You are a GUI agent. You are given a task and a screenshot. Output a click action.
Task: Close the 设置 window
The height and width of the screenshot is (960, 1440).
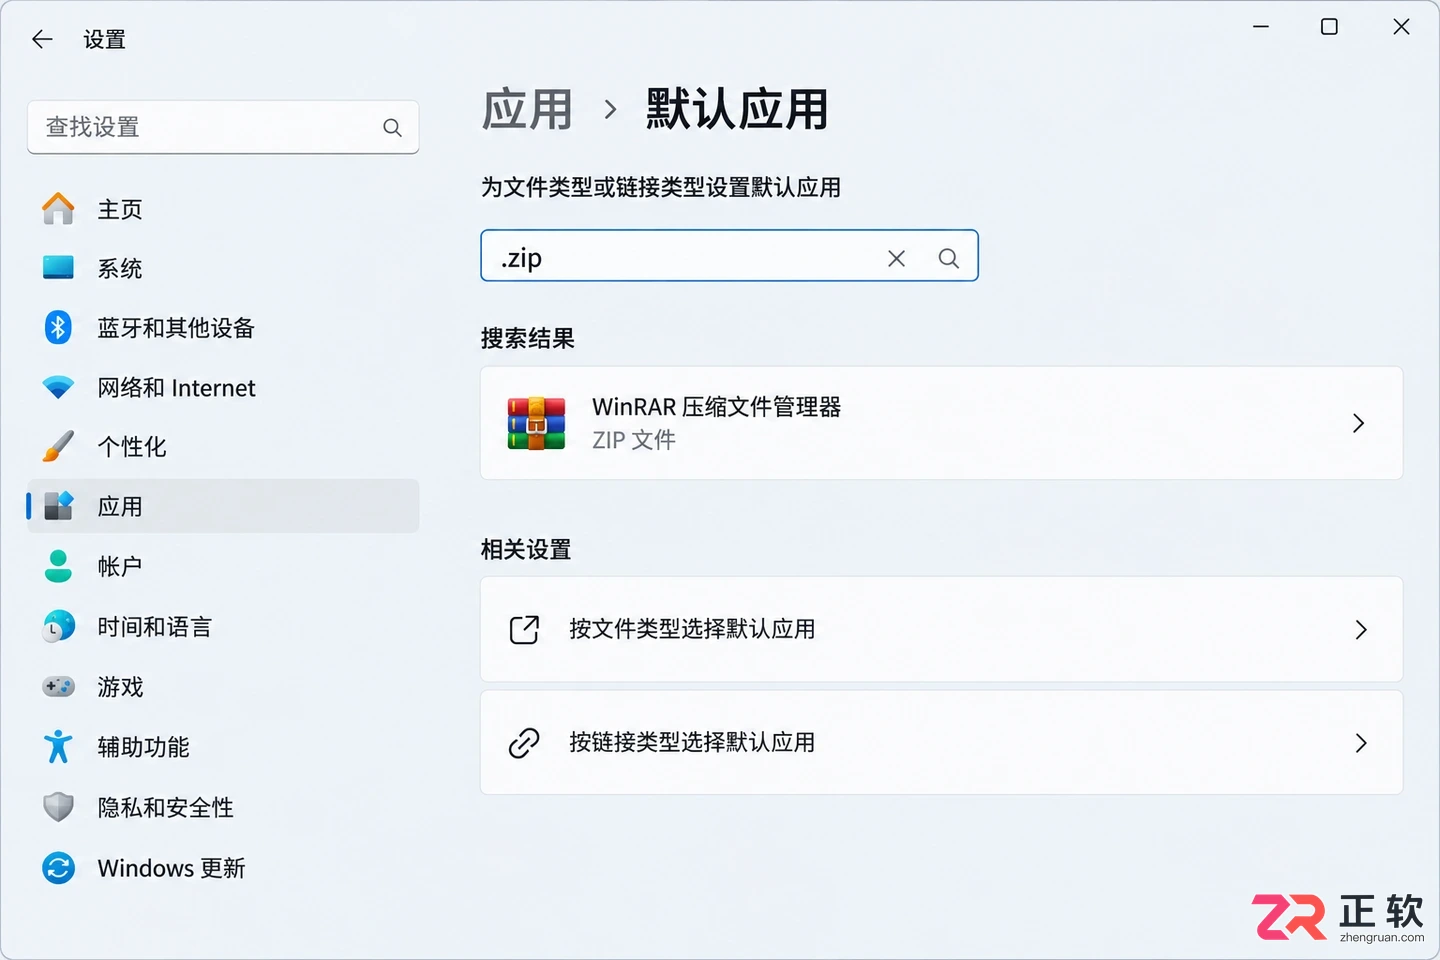[1401, 27]
